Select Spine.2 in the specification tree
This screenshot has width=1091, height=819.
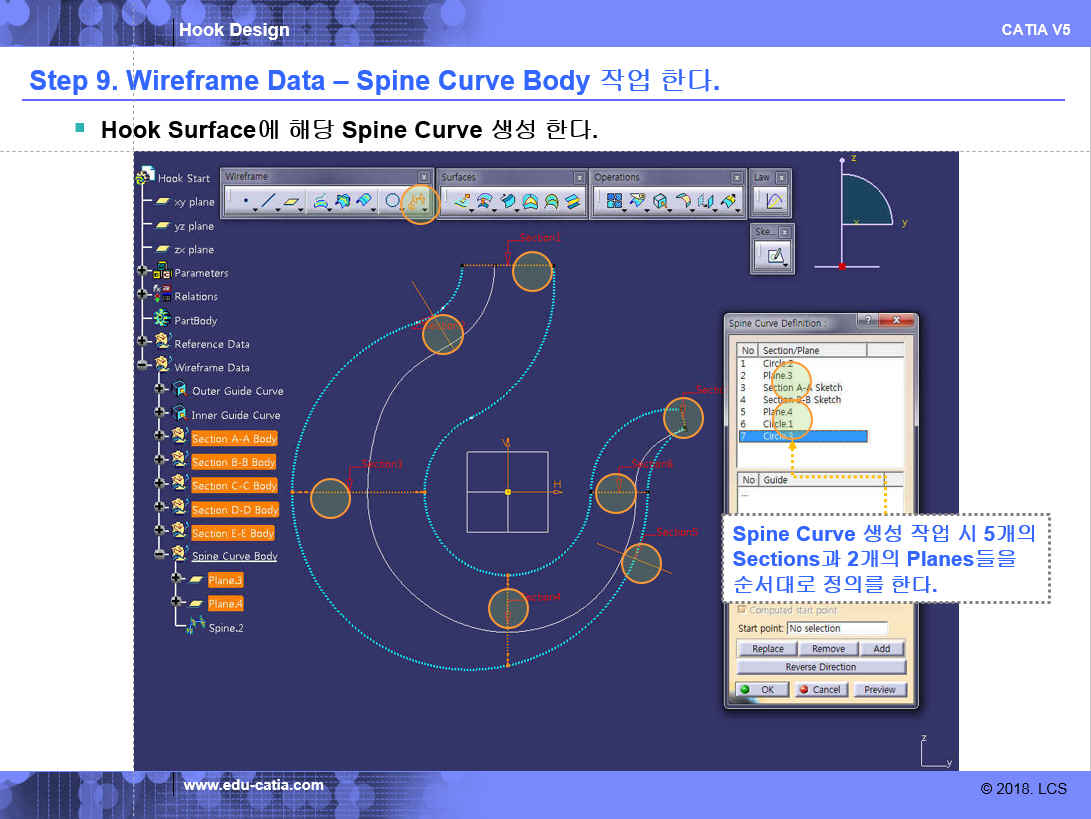[225, 628]
